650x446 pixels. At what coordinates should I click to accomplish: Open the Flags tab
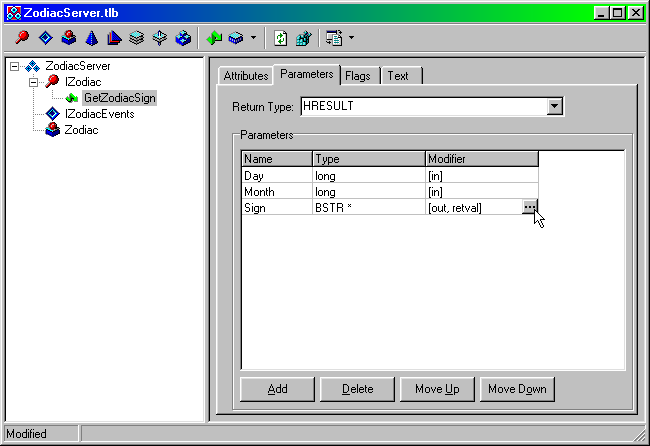click(358, 76)
